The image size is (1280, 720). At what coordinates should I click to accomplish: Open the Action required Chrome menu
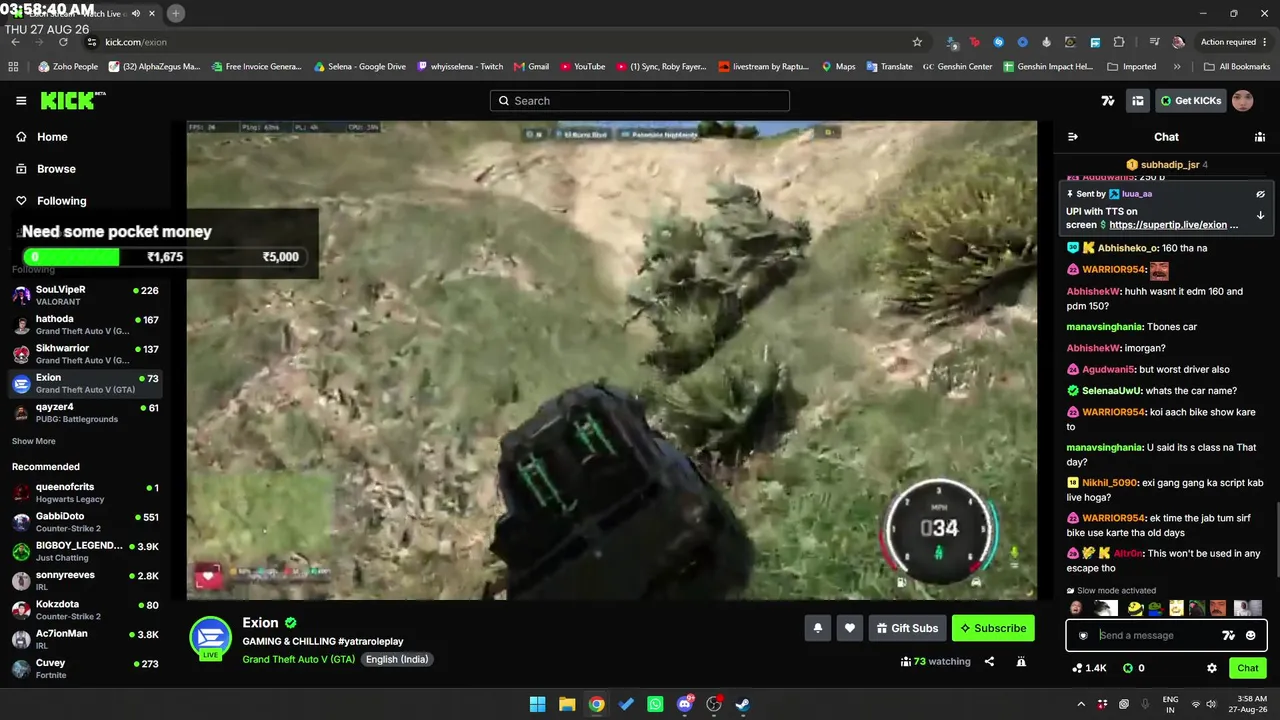(1234, 42)
